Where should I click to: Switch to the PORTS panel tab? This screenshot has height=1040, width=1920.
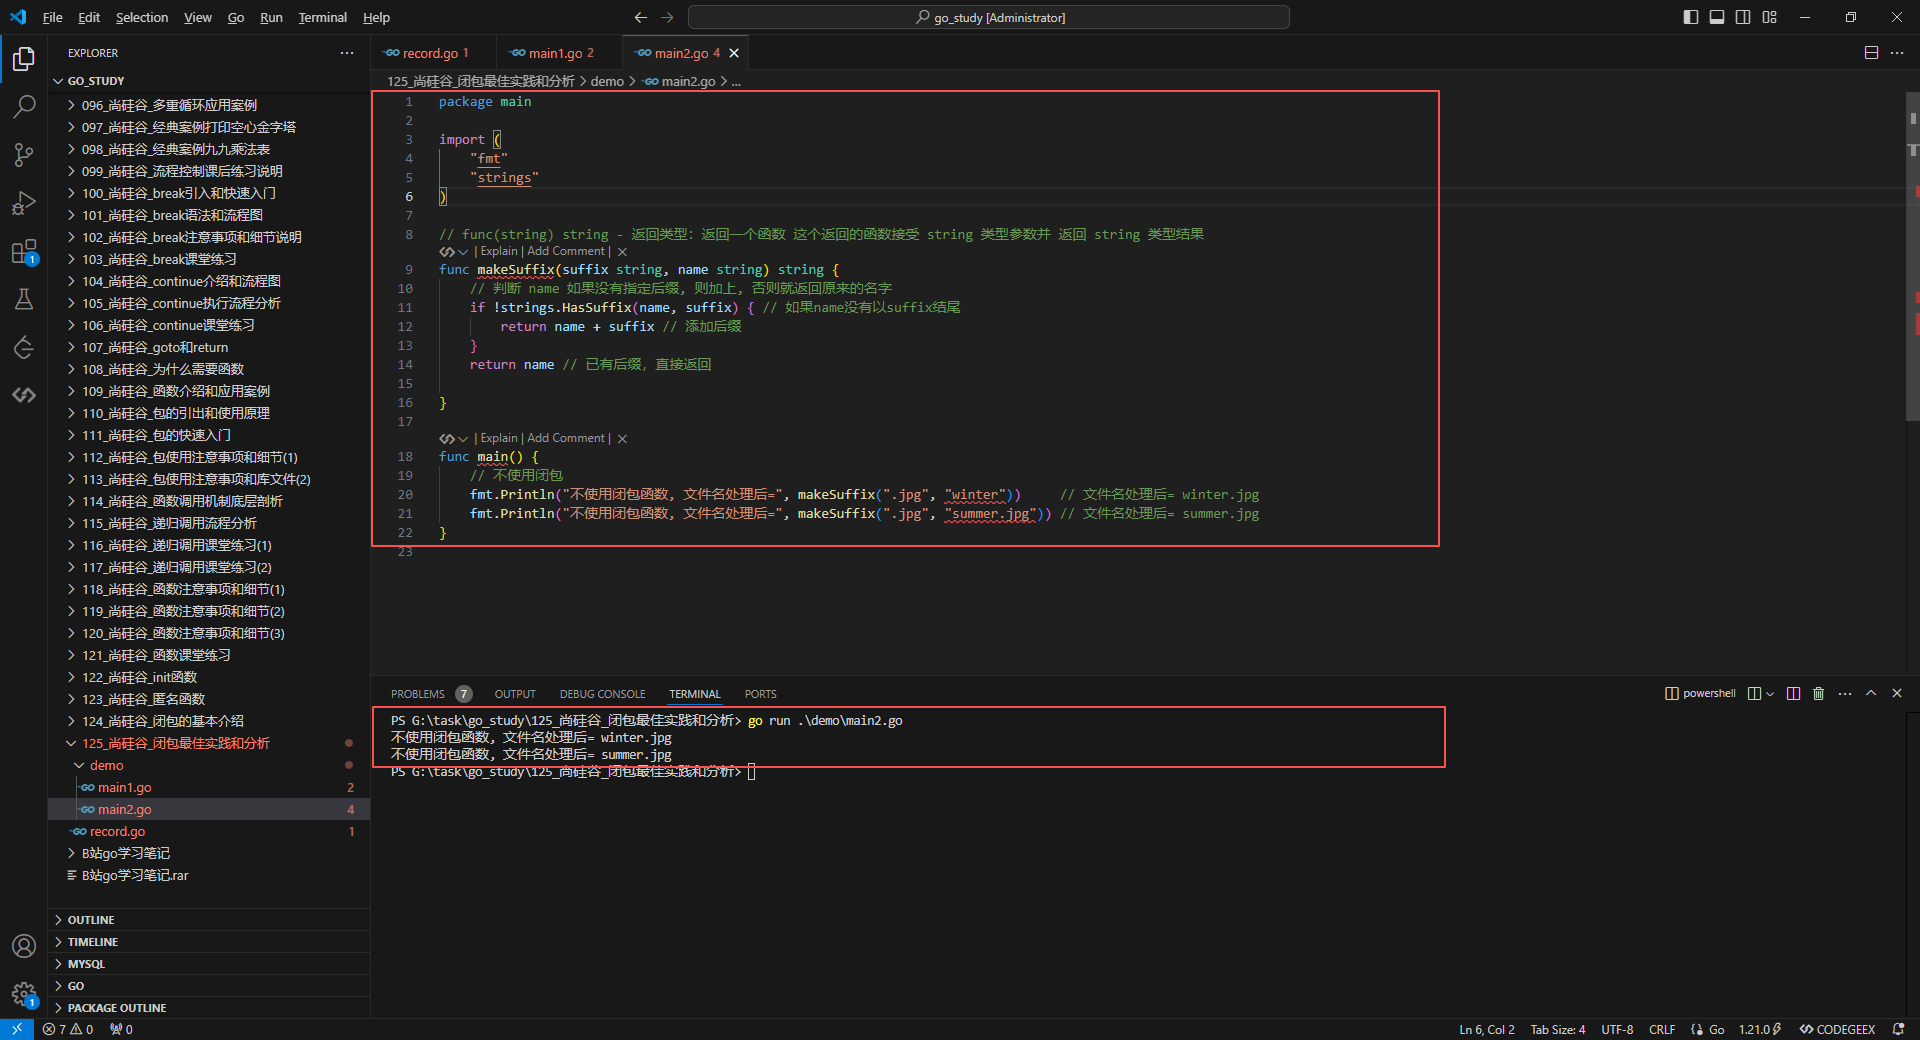[760, 694]
